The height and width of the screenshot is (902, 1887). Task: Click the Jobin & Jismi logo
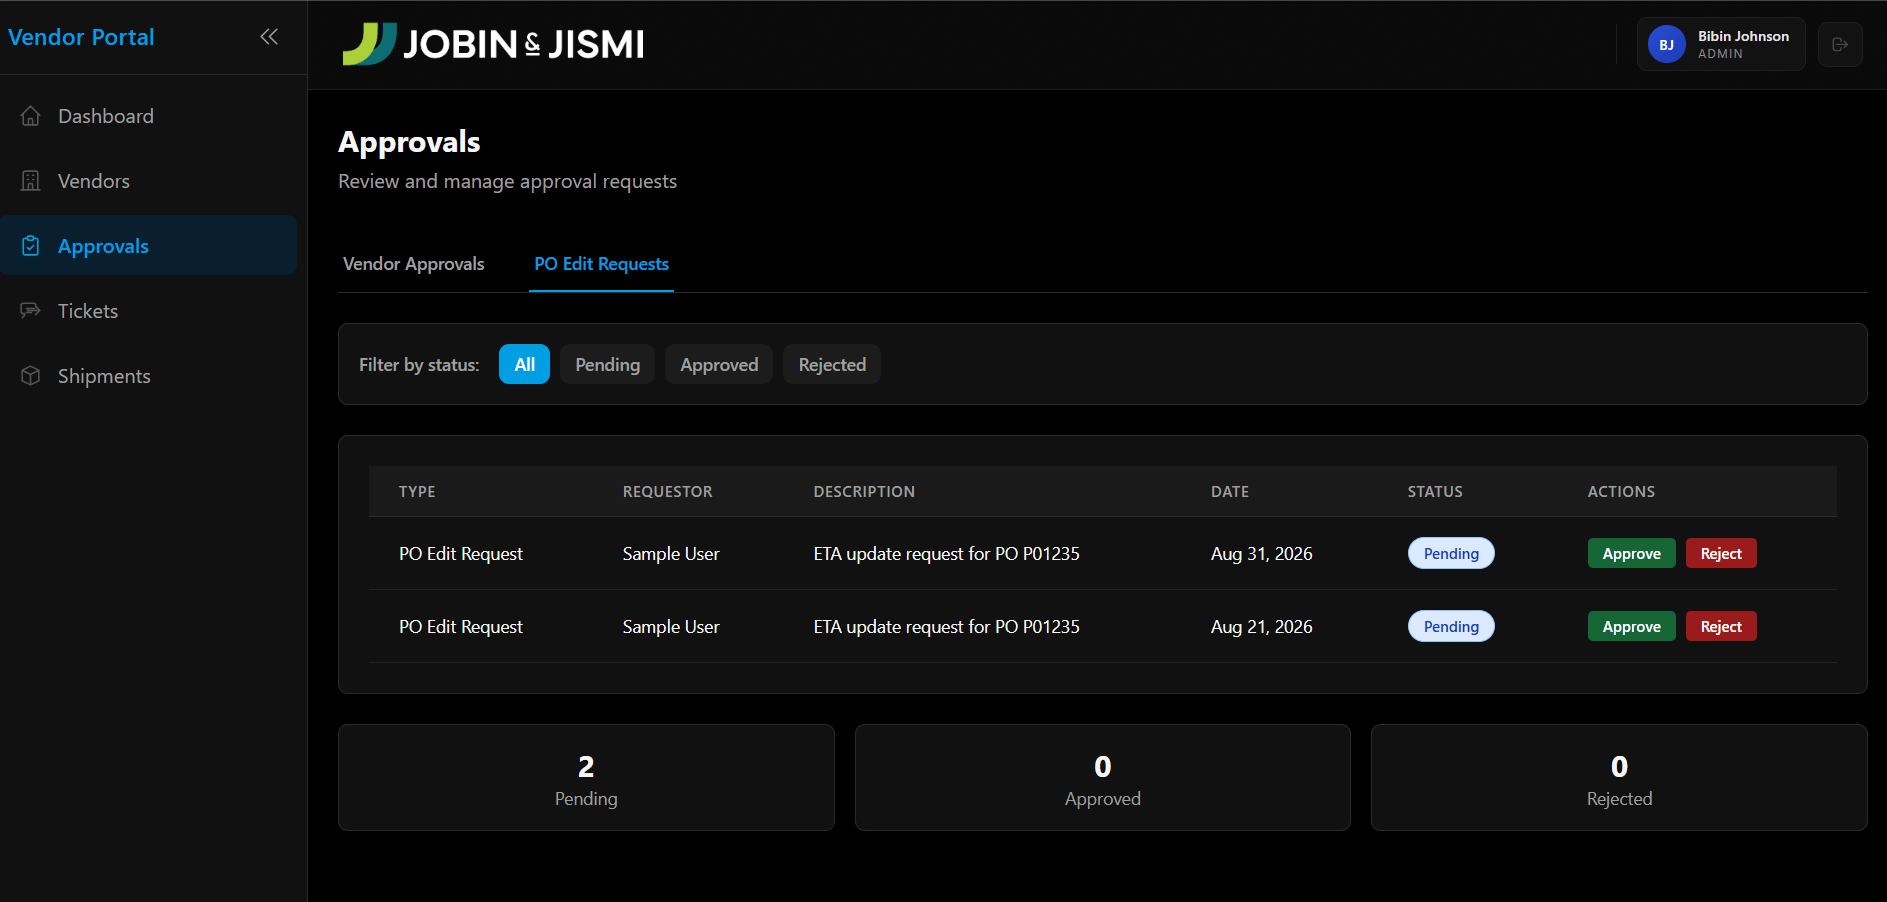(x=493, y=44)
